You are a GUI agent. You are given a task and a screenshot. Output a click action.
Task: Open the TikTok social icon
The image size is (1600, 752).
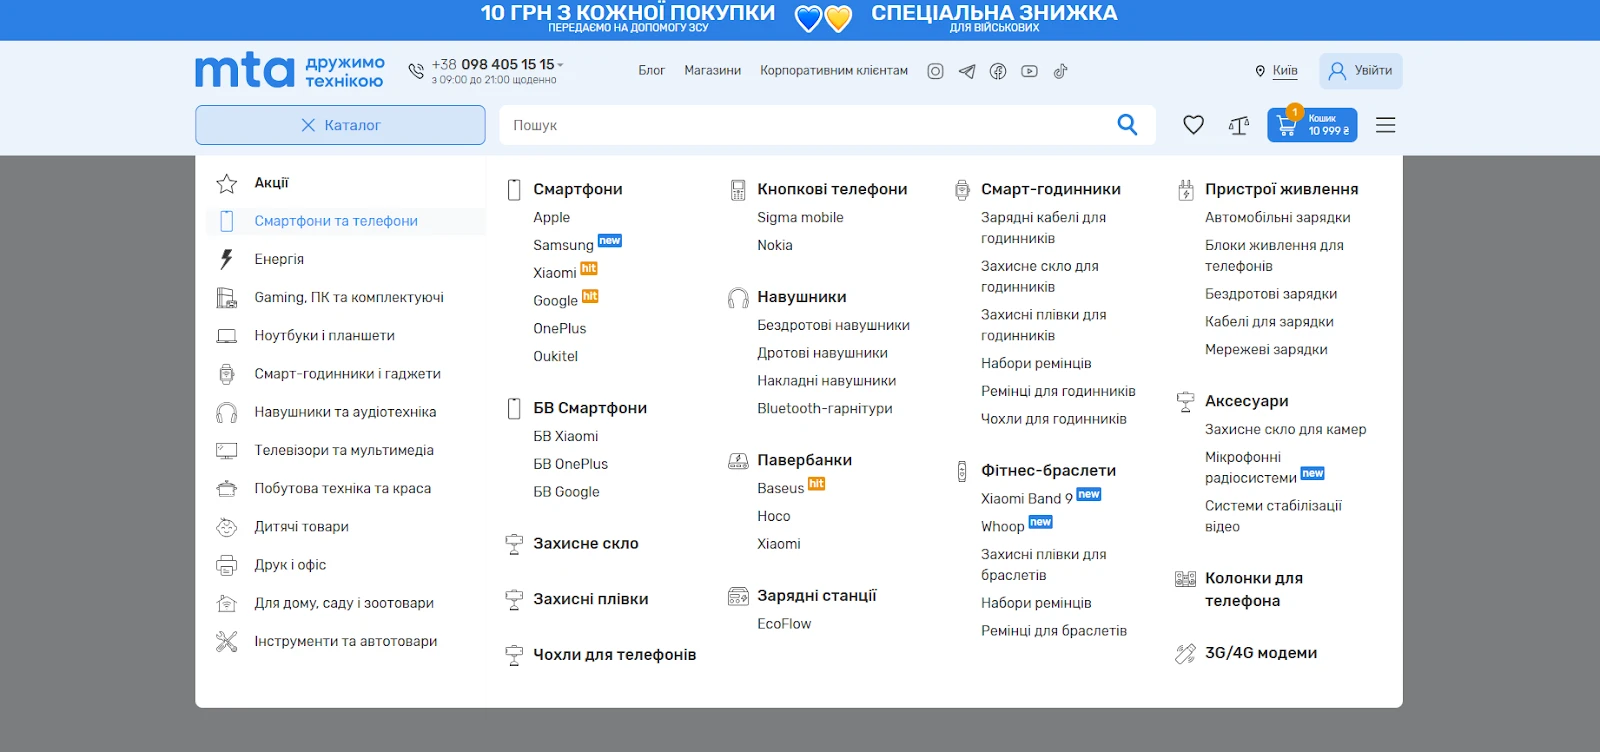(1060, 71)
